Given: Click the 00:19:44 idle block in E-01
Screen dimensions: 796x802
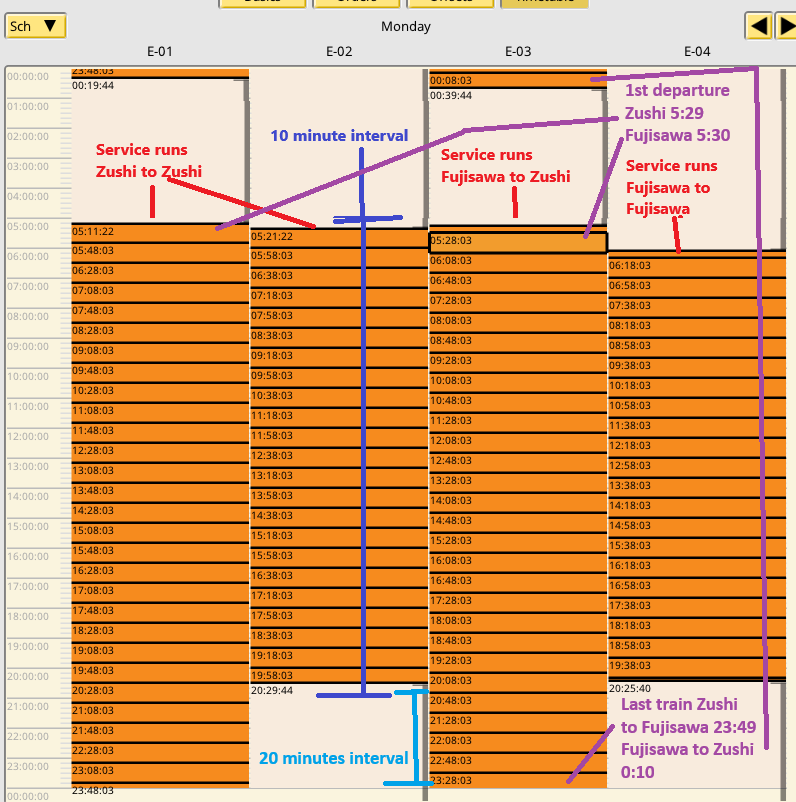Looking at the screenshot, I should (160, 151).
